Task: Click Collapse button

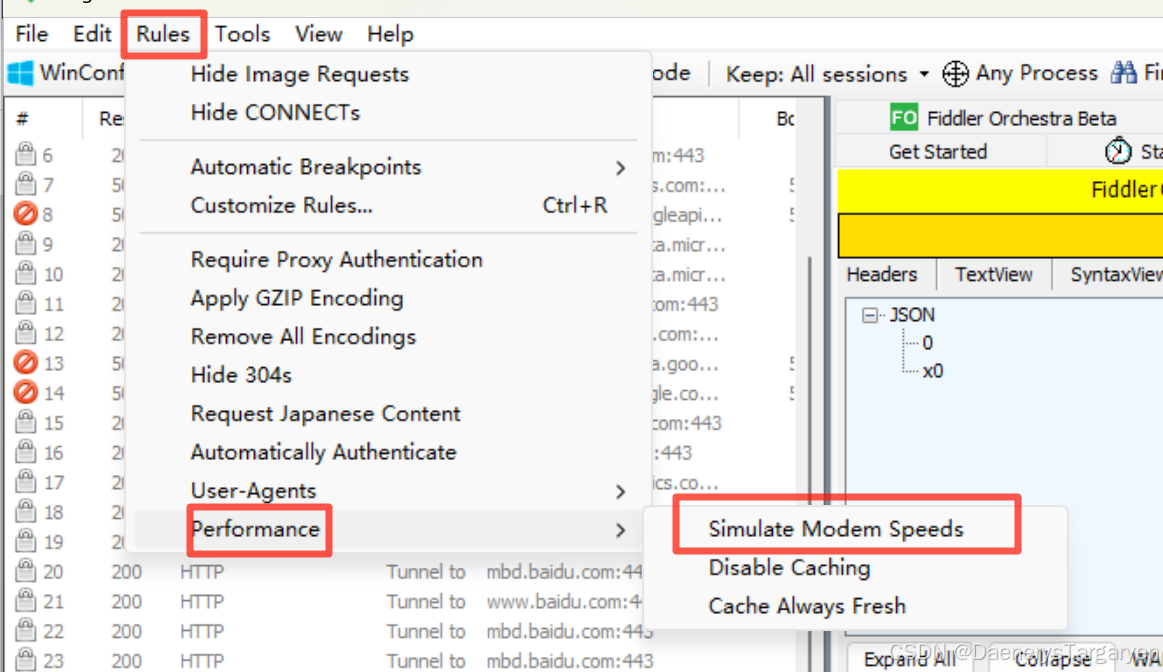Action: coord(1053,659)
